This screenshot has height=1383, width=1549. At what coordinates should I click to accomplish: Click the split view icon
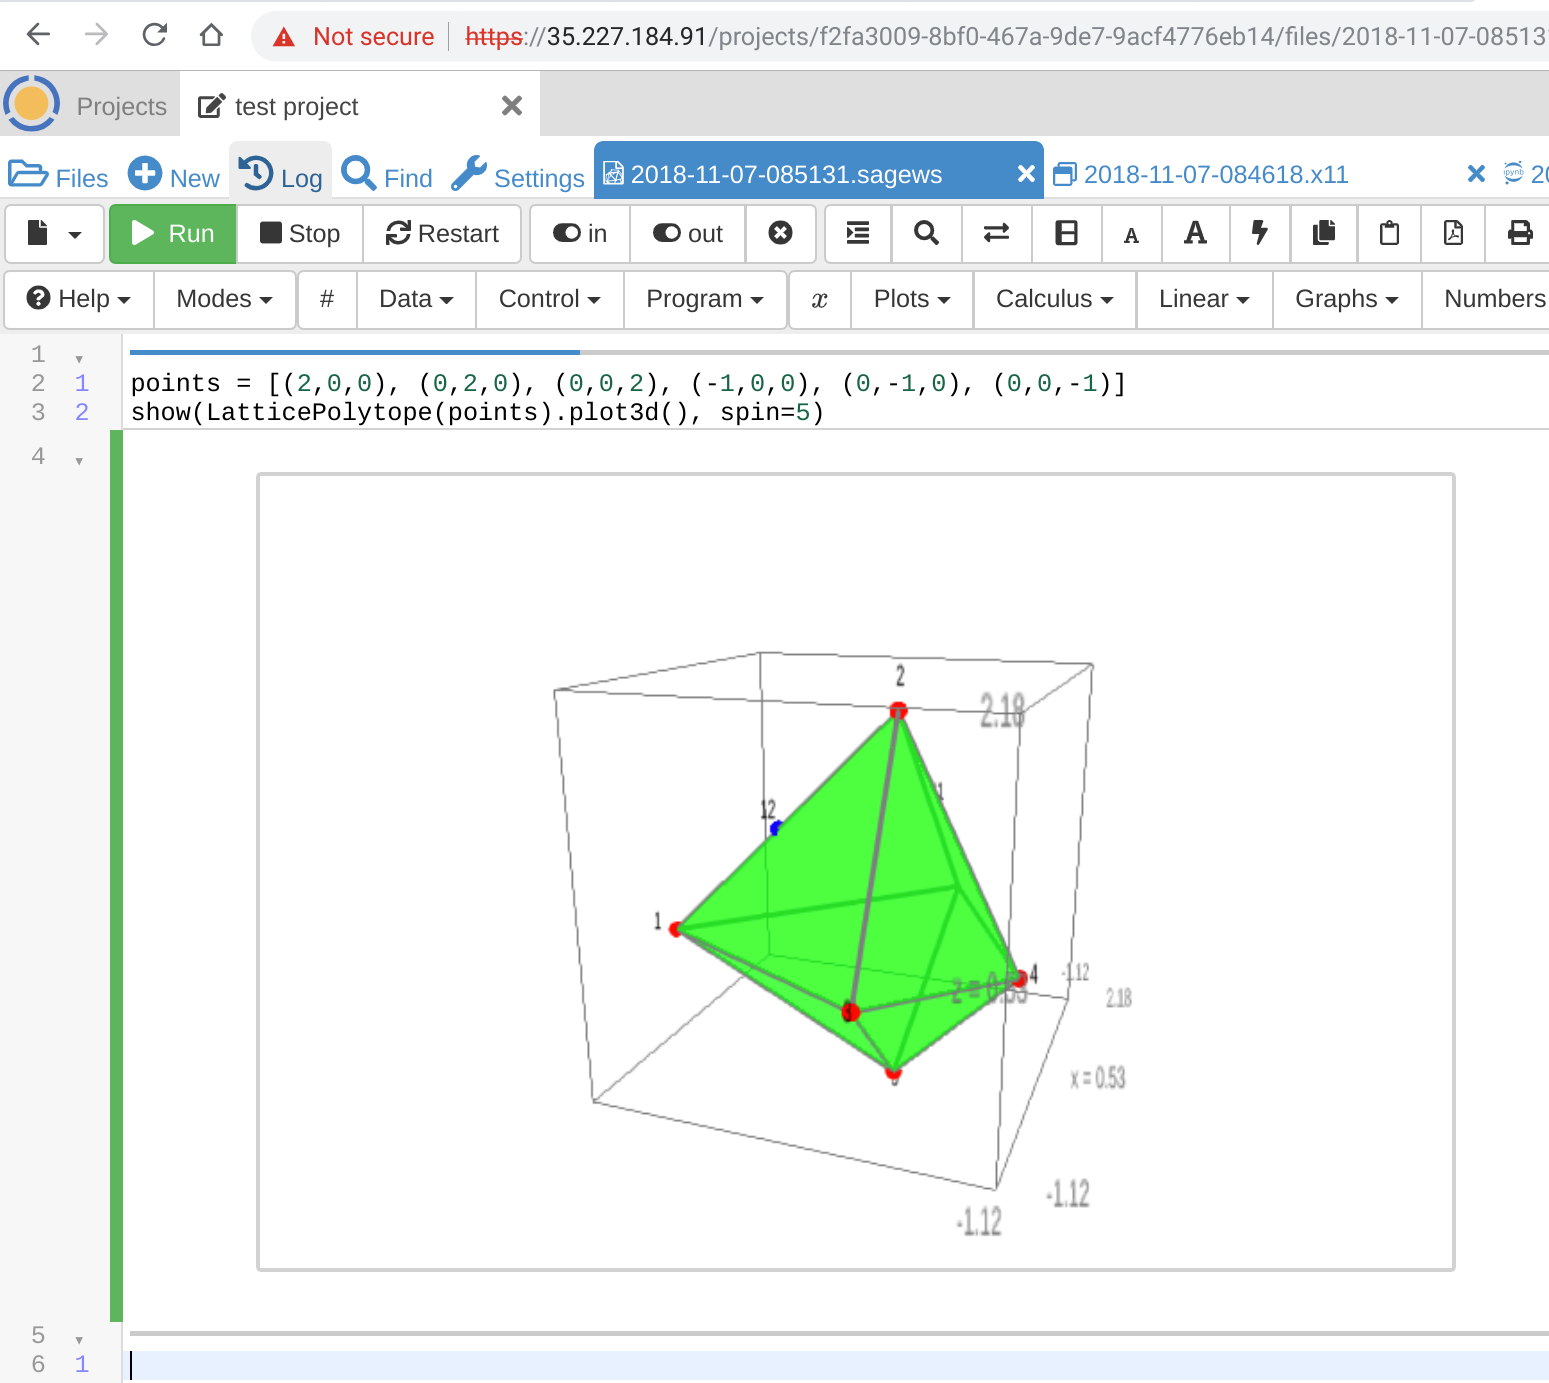tap(1066, 234)
